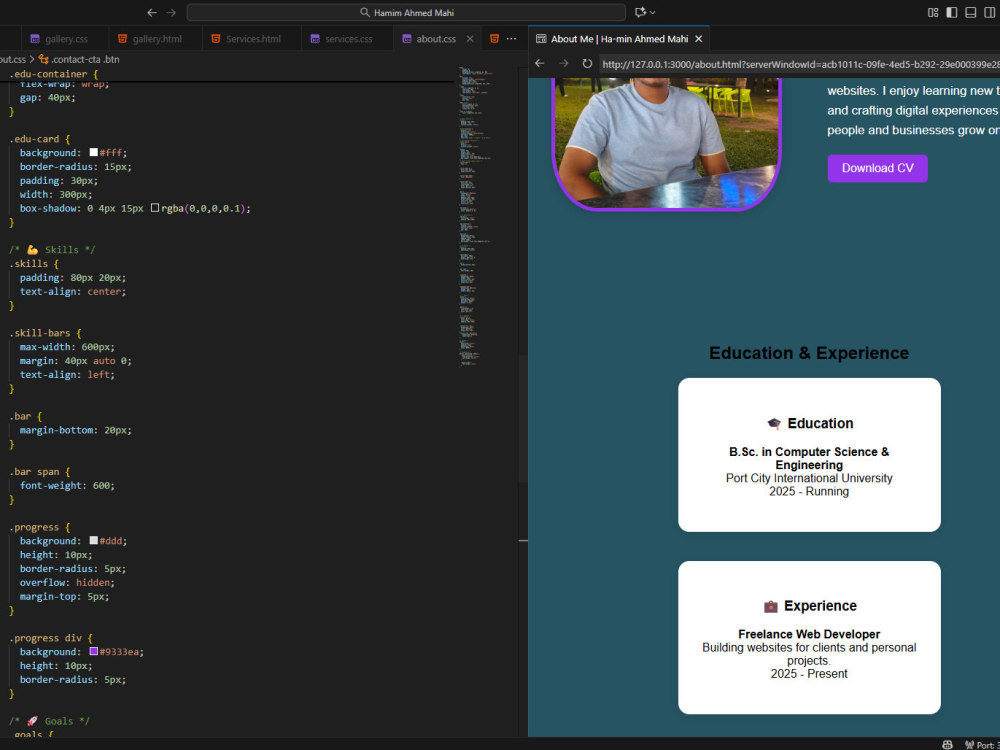
Task: Open the #fff color swatch in .edu-card
Action: click(x=94, y=152)
